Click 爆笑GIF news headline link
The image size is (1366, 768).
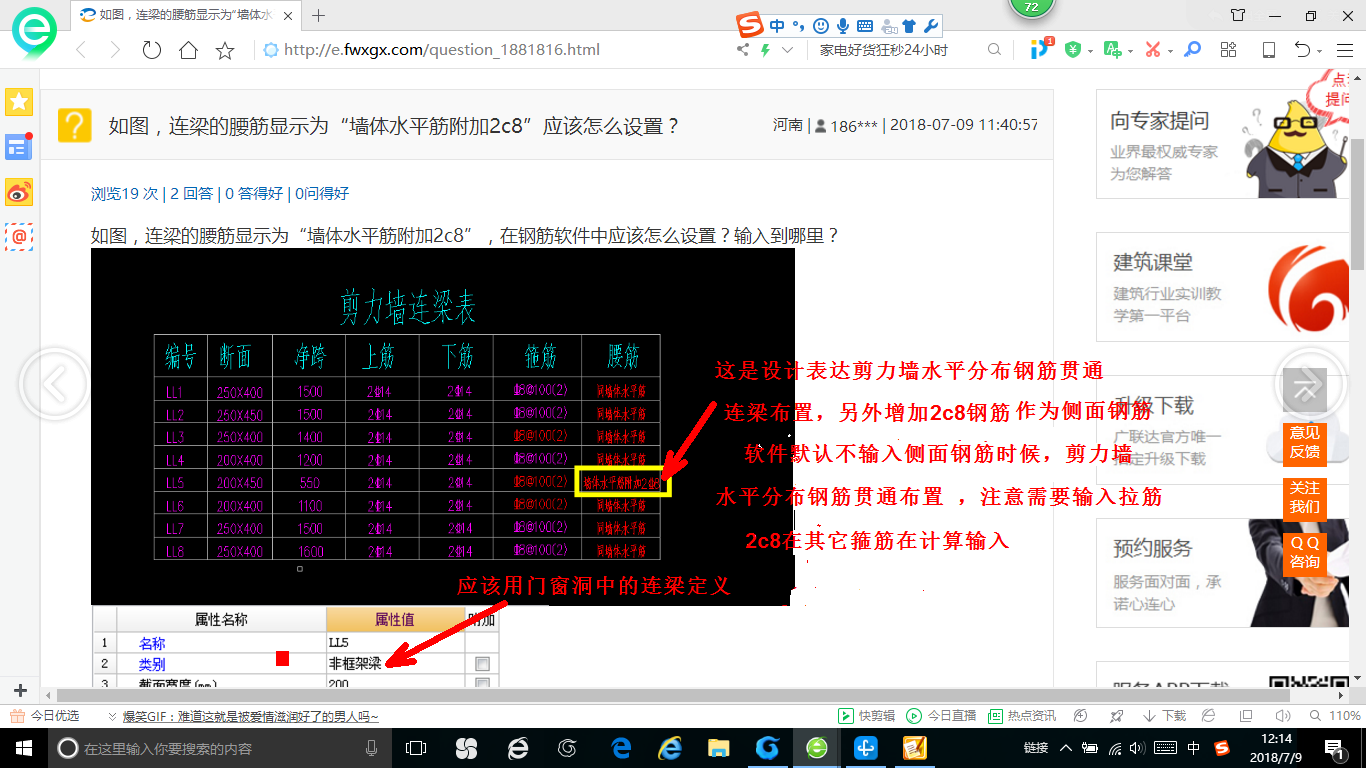[250, 717]
